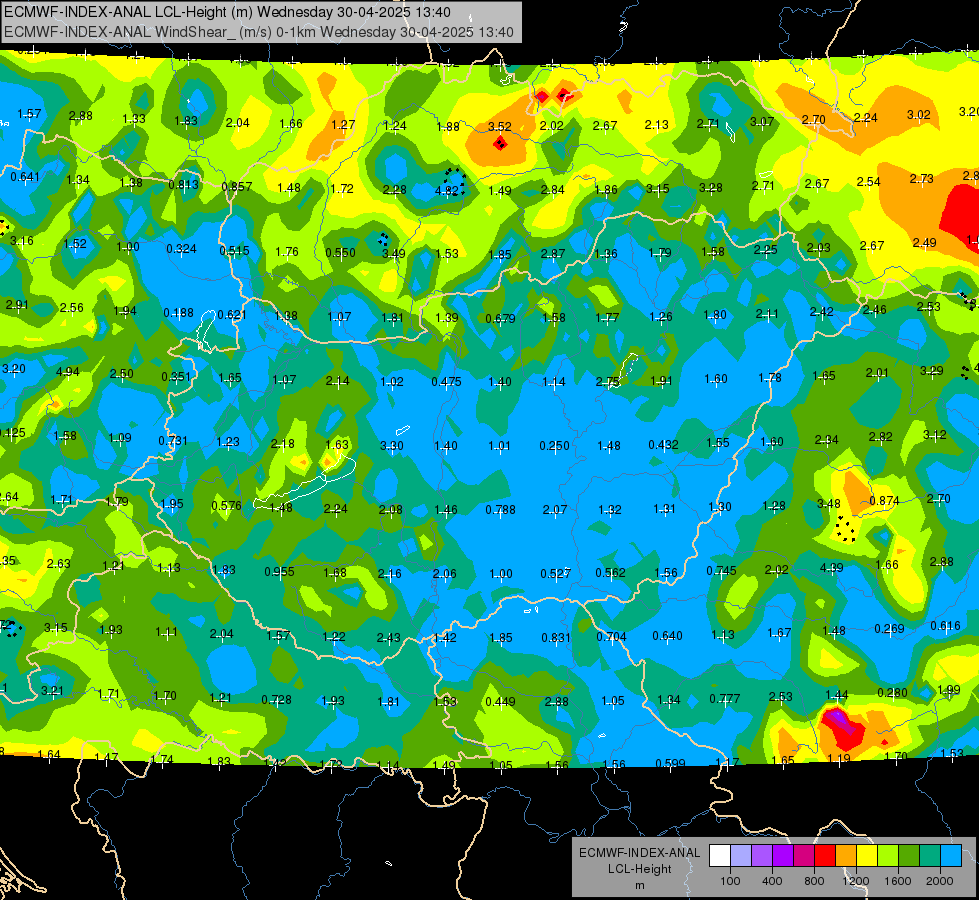
Task: Click the wind shear value 4.94
Action: (67, 372)
